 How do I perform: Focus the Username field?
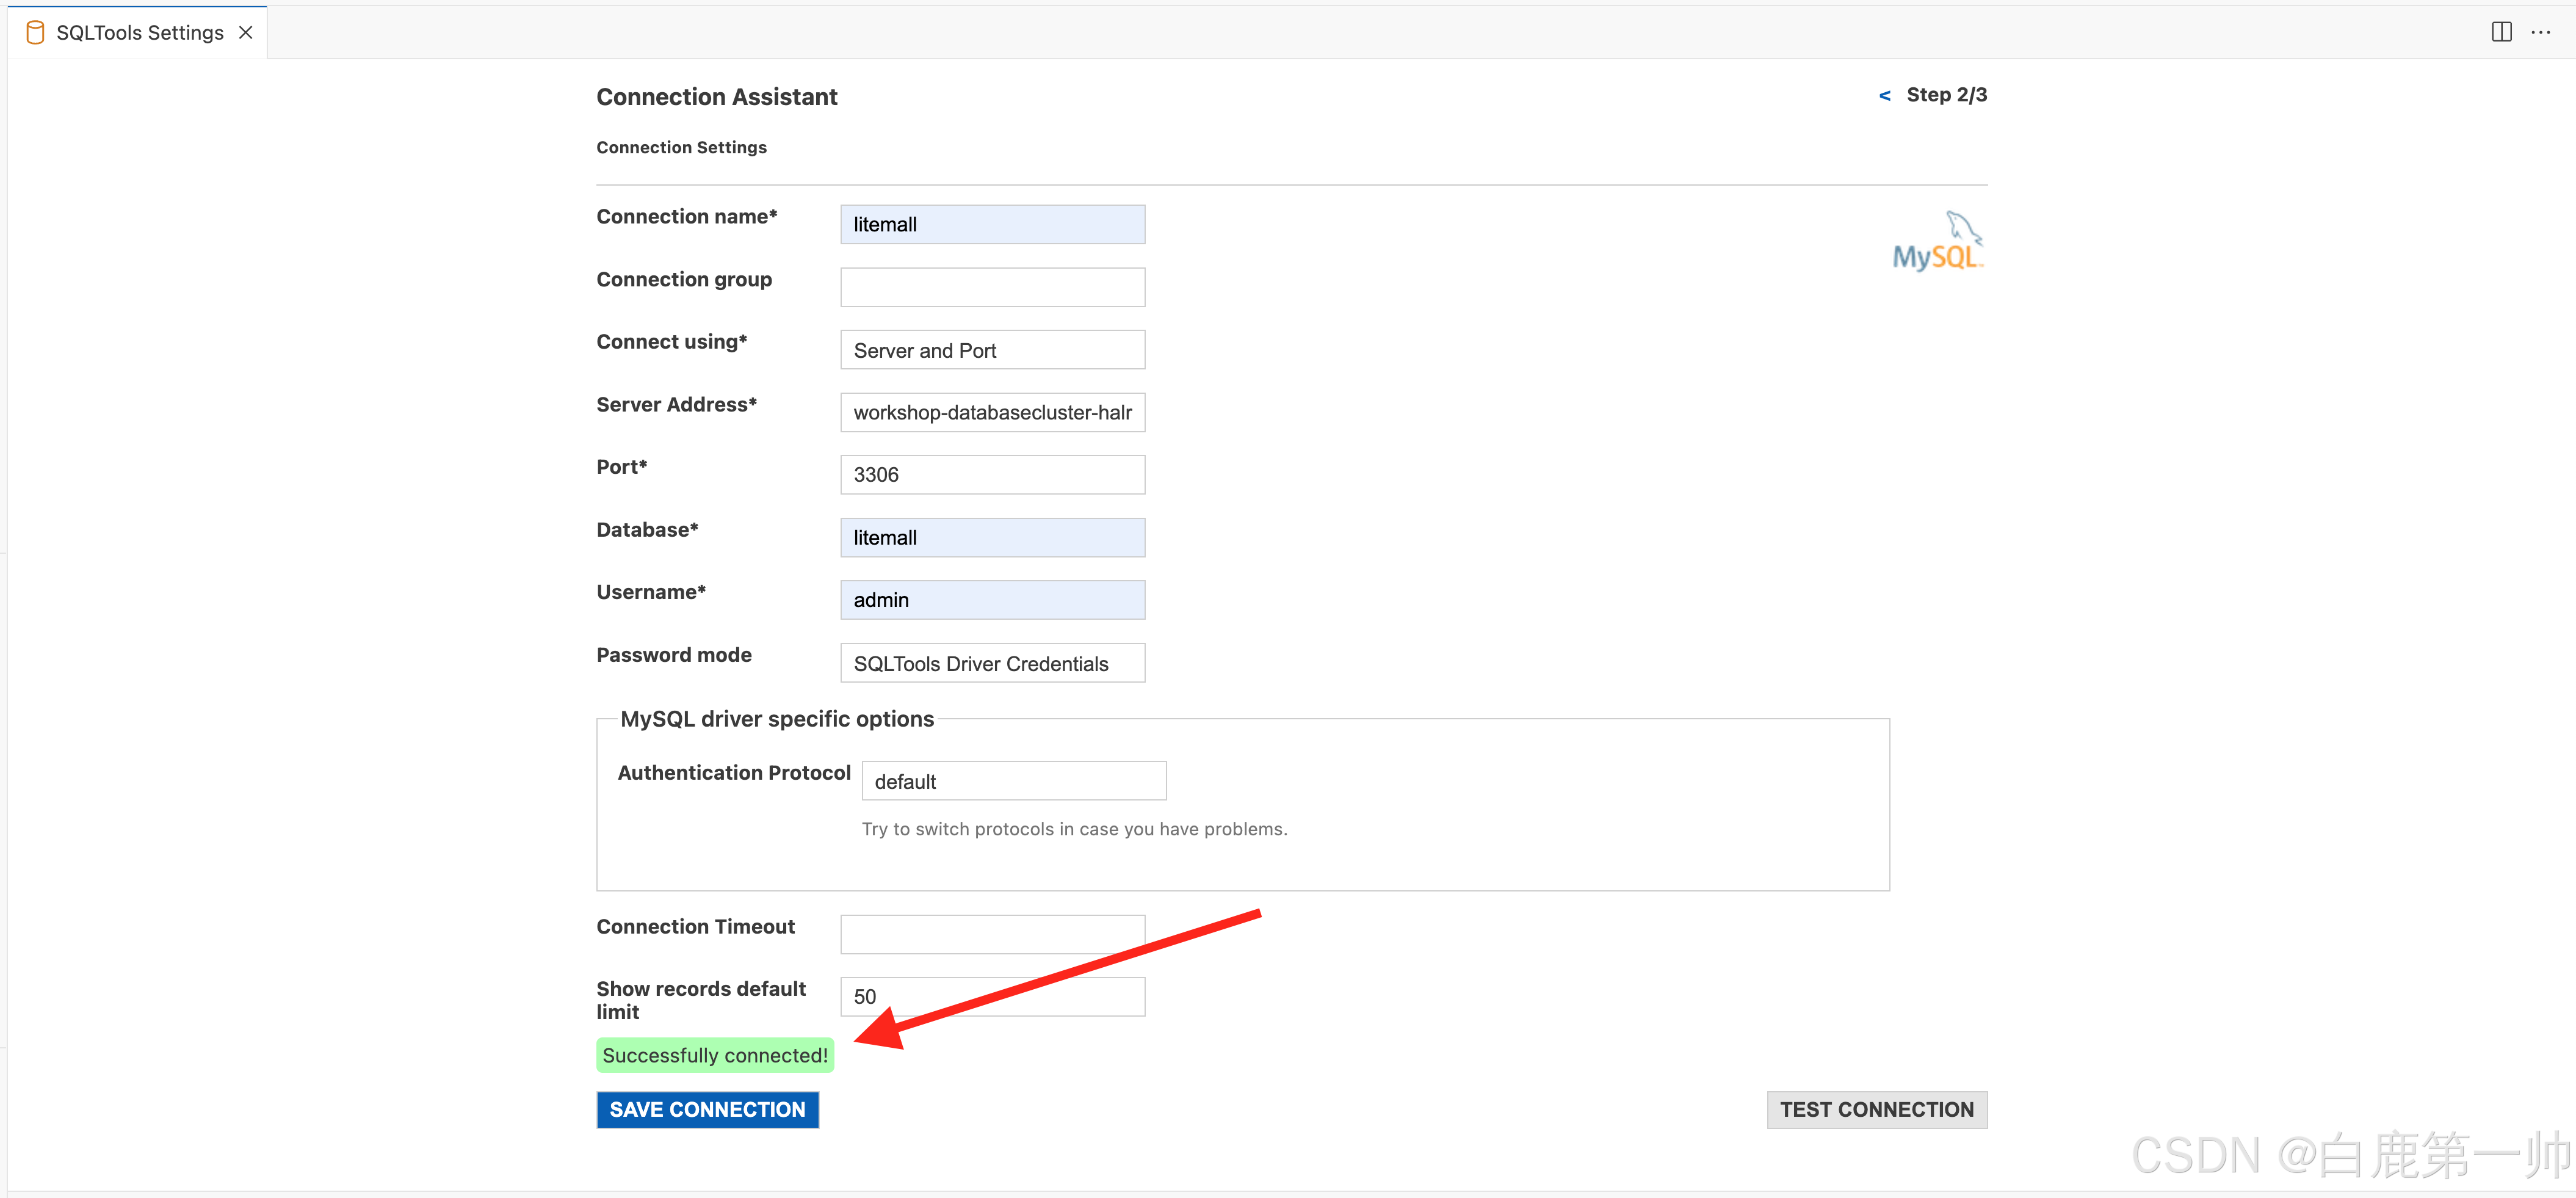coord(992,600)
